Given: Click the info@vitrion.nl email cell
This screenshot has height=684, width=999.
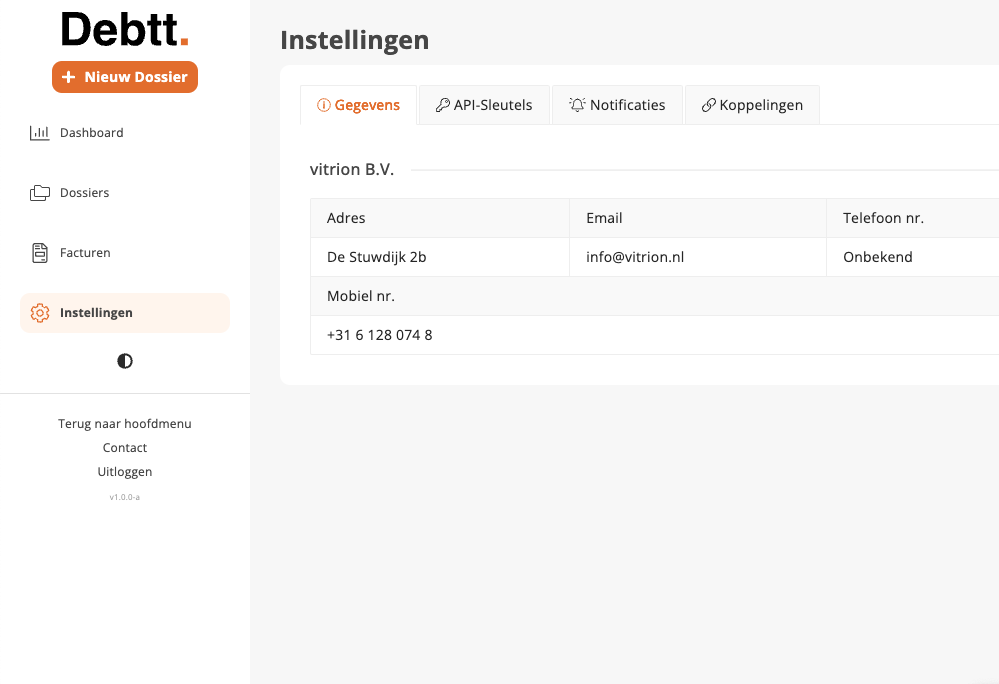Looking at the screenshot, I should point(635,257).
